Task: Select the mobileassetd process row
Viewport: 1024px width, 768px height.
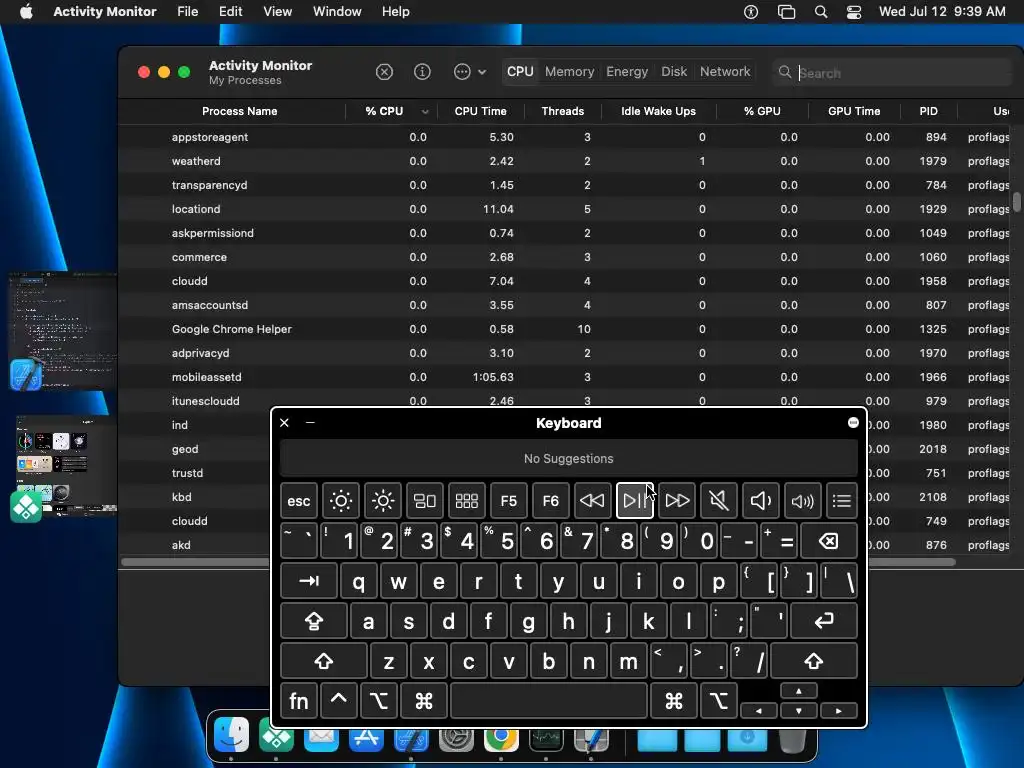Action: [x=565, y=377]
